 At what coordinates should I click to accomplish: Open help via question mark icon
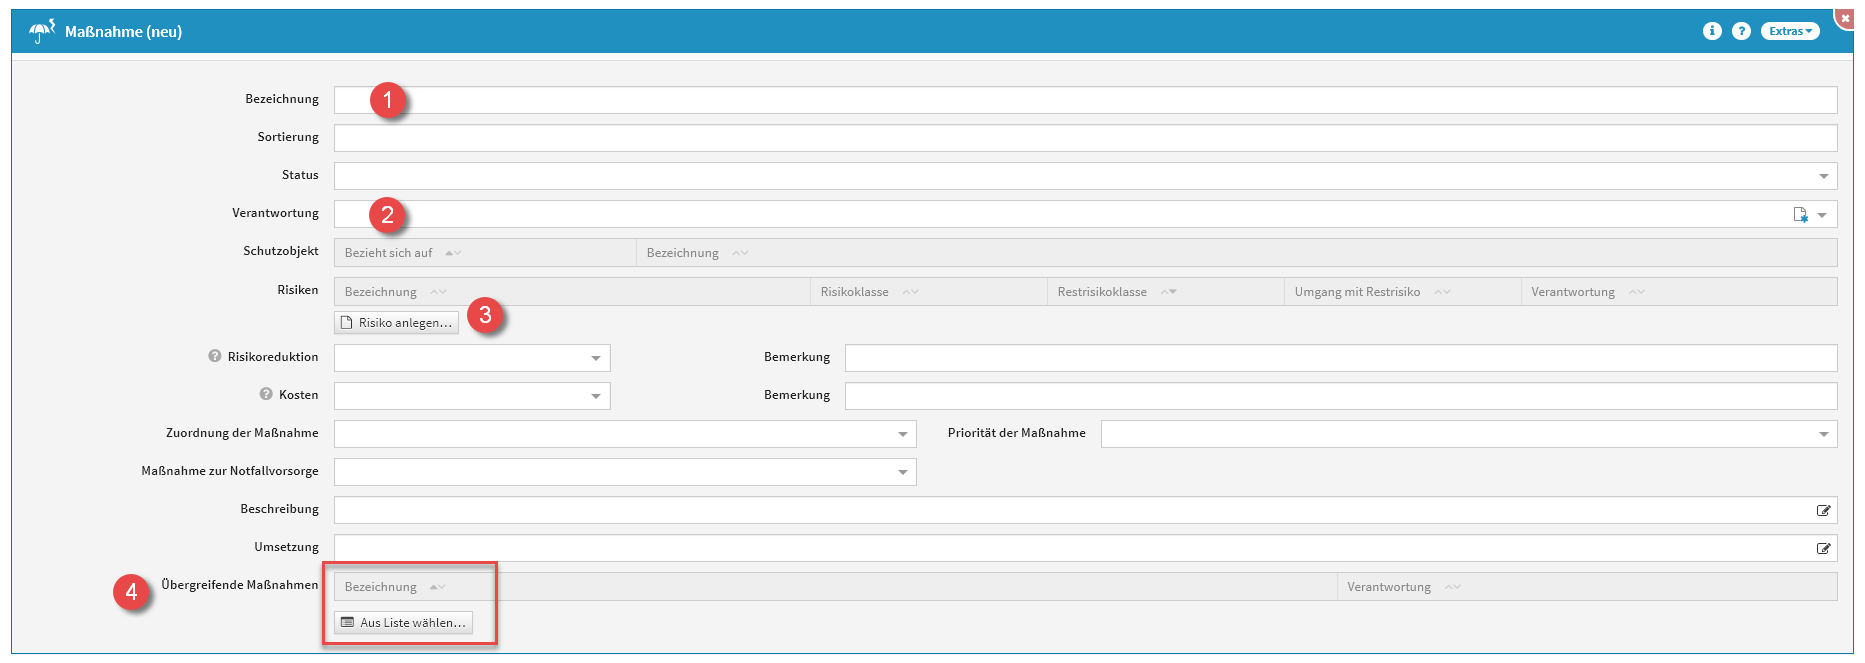click(1741, 31)
